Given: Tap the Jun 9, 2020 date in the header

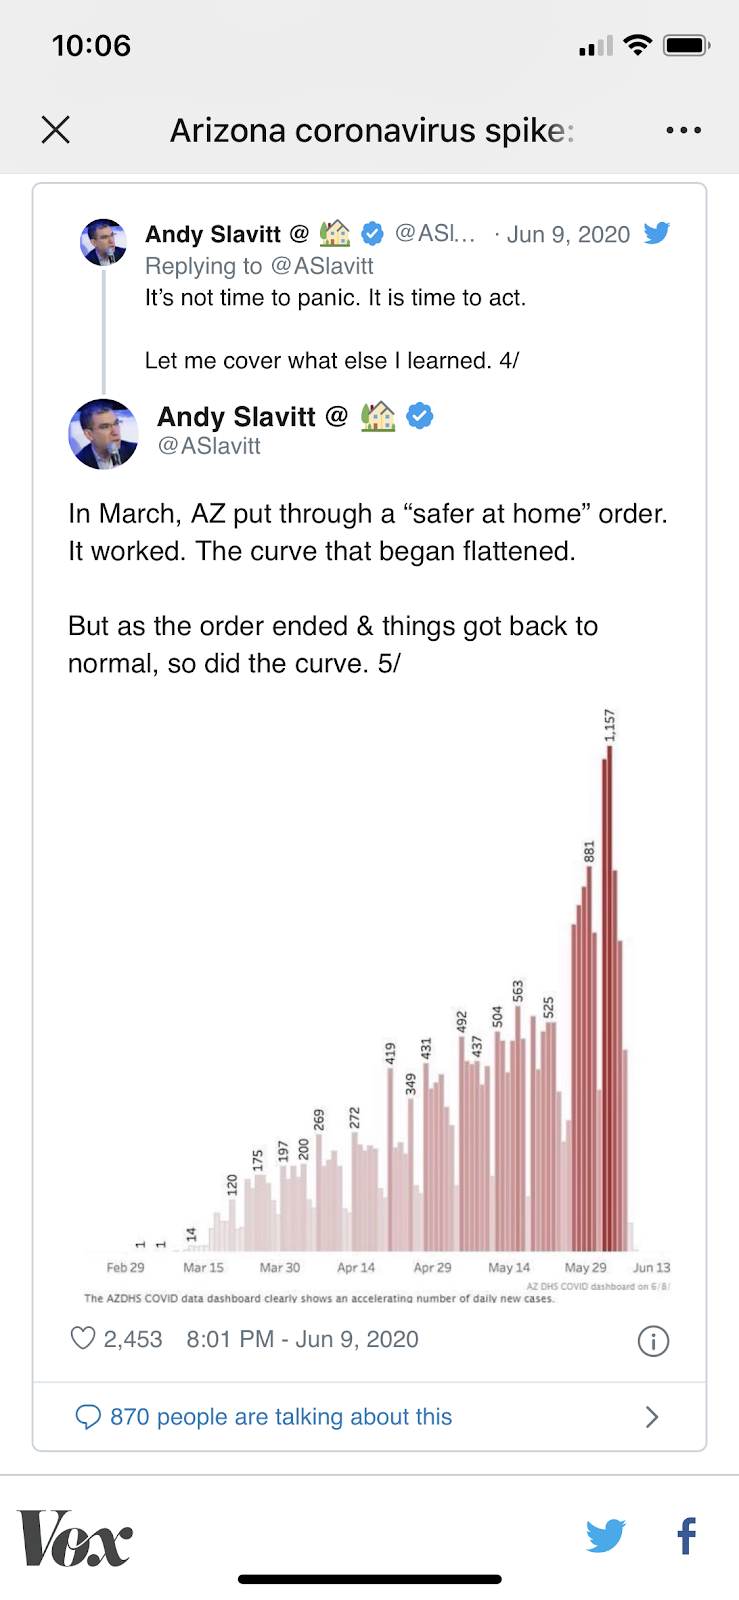Looking at the screenshot, I should pyautogui.click(x=568, y=235).
